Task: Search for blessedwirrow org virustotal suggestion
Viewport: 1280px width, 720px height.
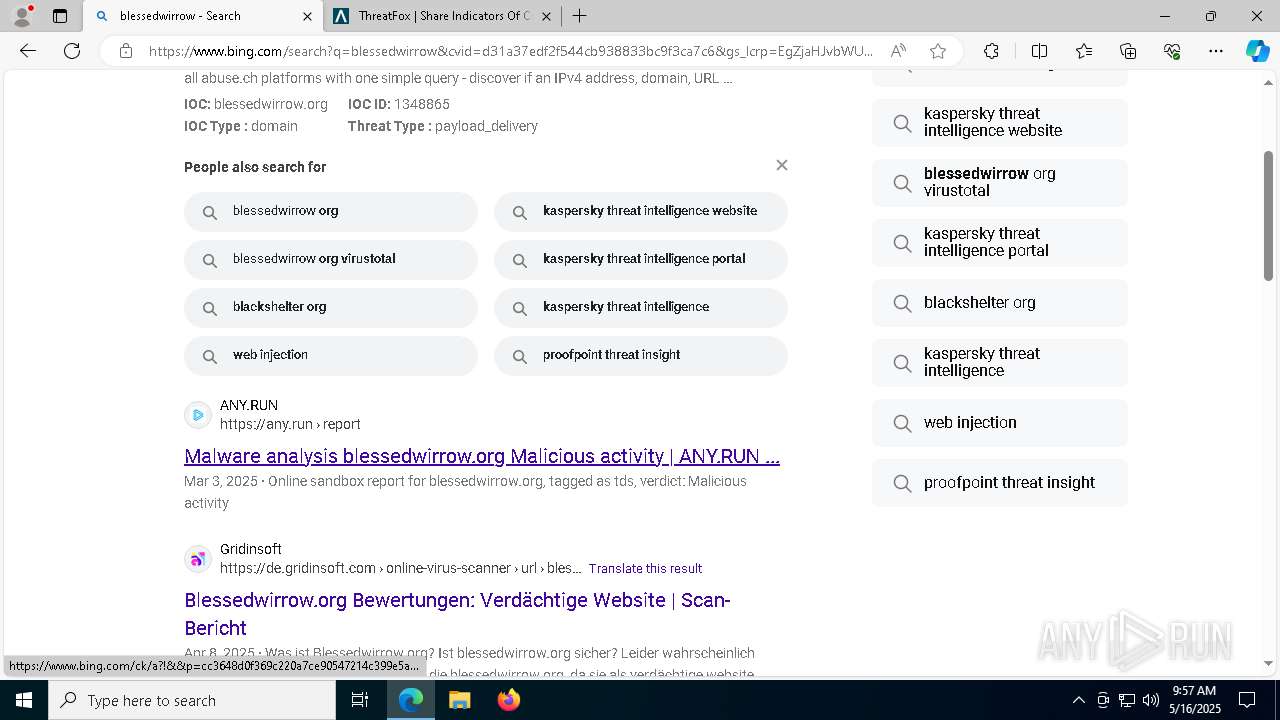Action: [331, 260]
